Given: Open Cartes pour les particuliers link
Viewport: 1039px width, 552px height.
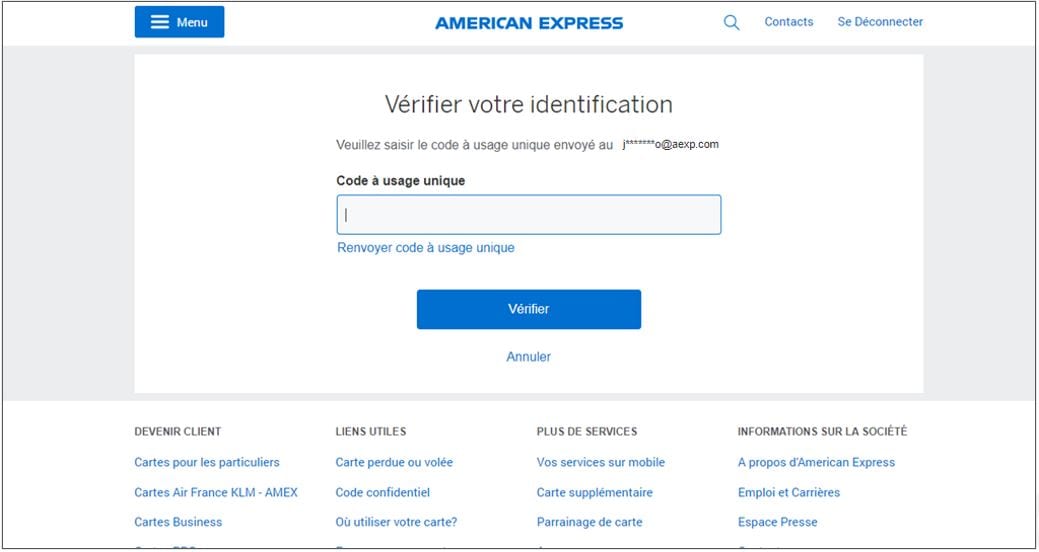Looking at the screenshot, I should tap(207, 463).
